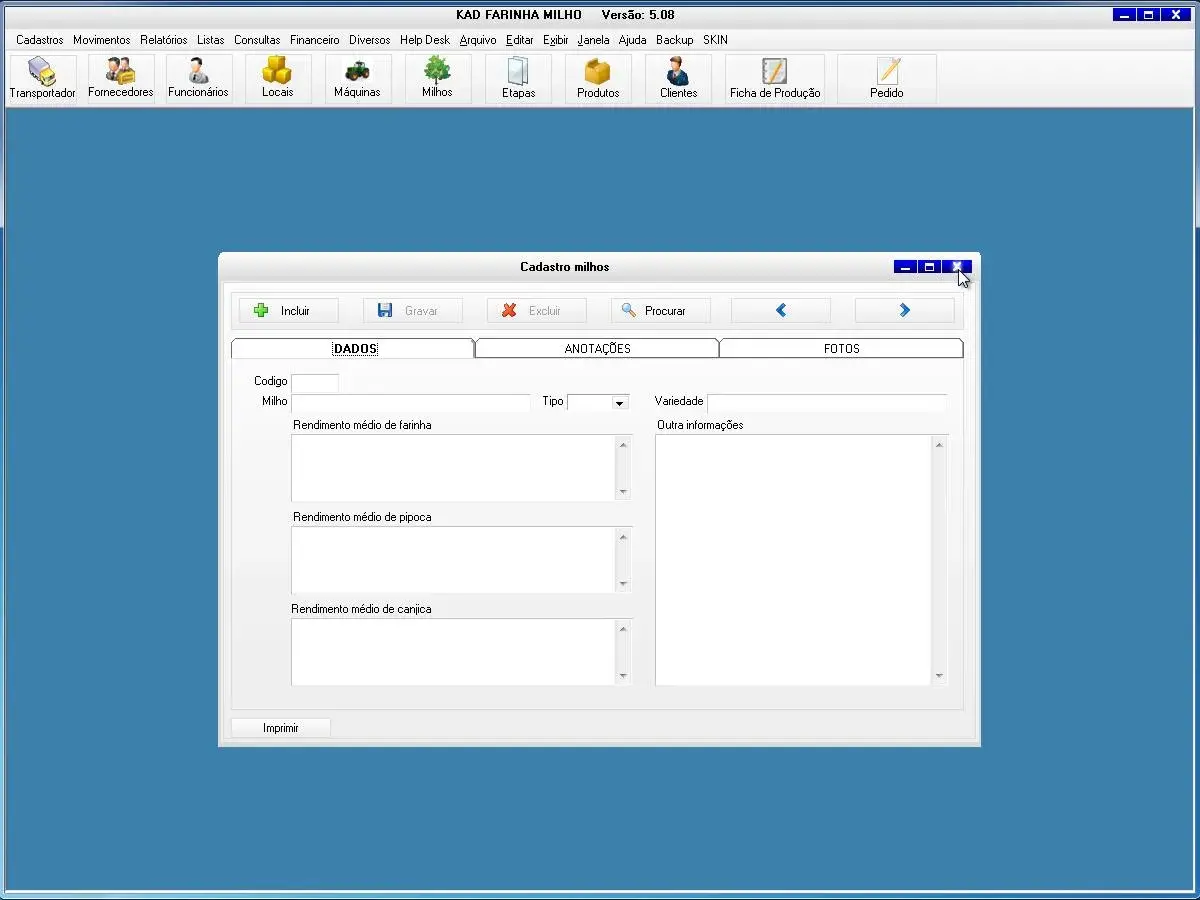Click the Outra informações text area
The height and width of the screenshot is (900, 1200).
794,560
